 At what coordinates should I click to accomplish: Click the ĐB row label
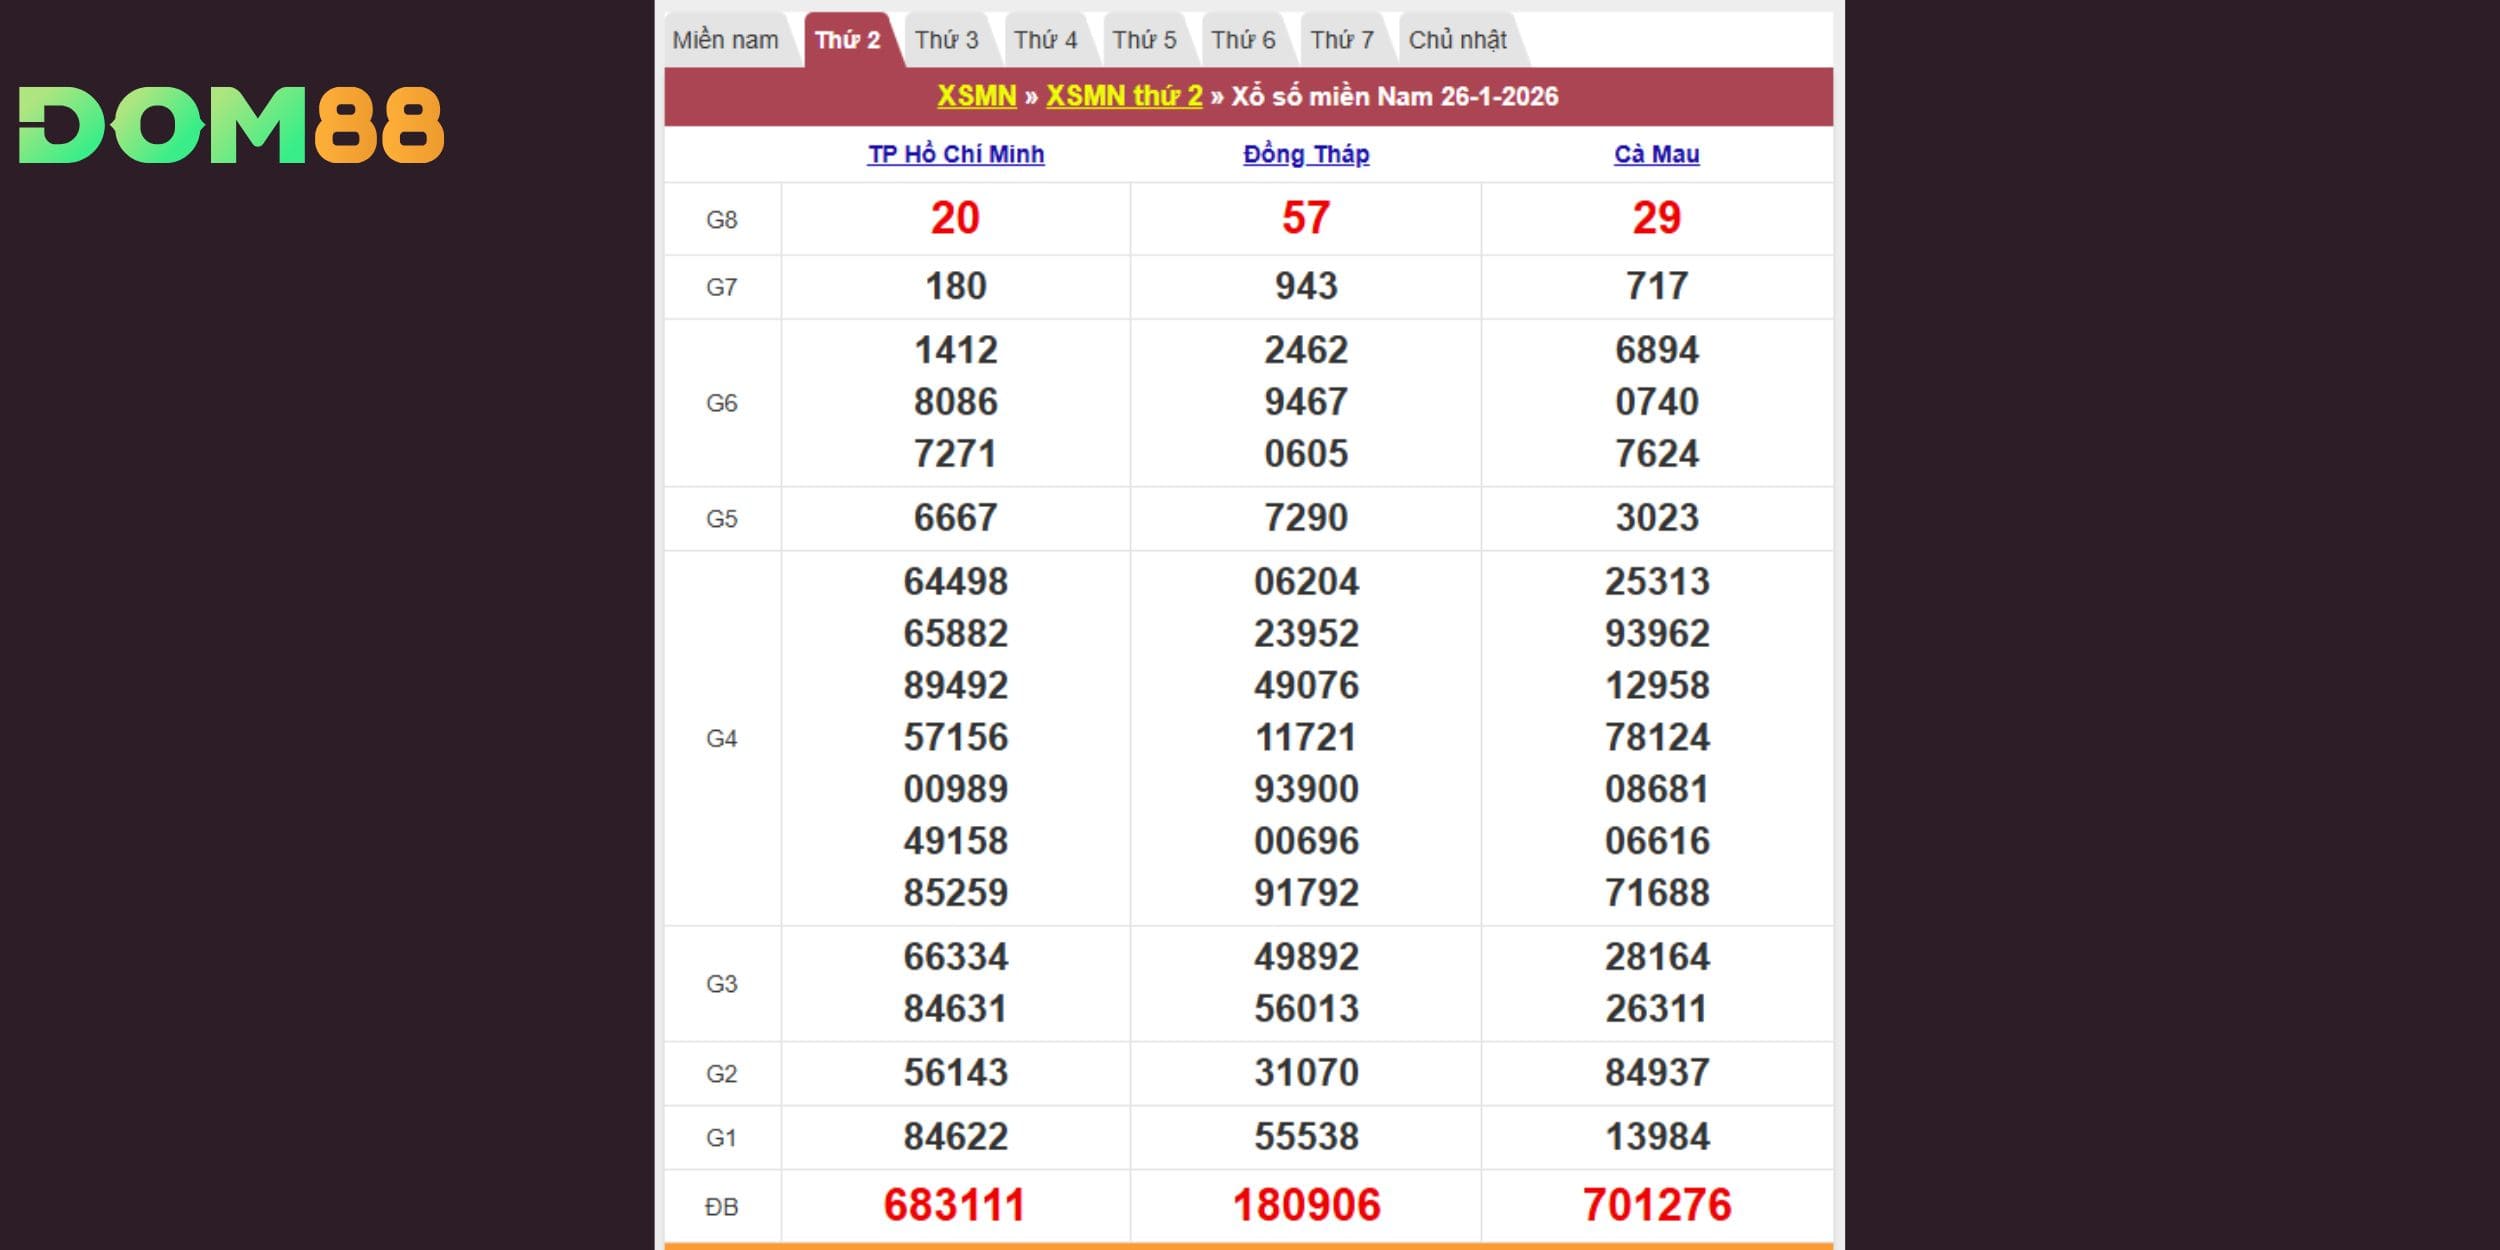click(x=721, y=1207)
